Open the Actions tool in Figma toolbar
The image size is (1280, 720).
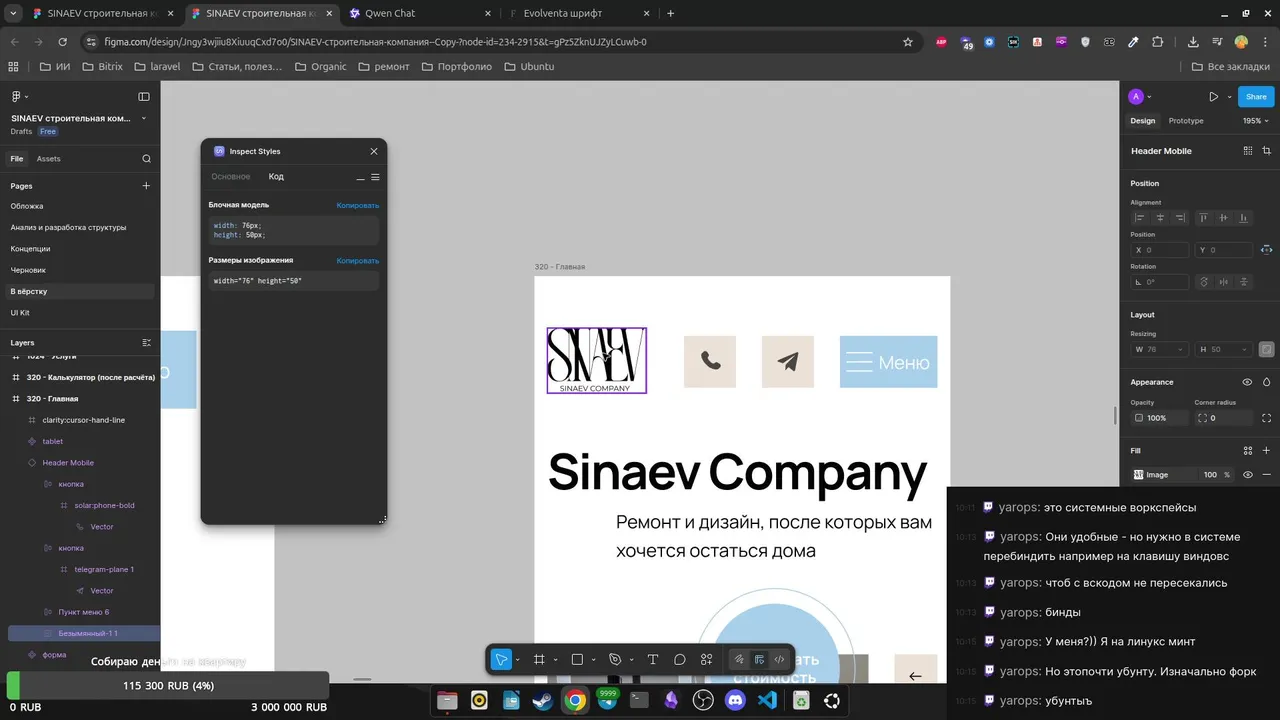[707, 659]
